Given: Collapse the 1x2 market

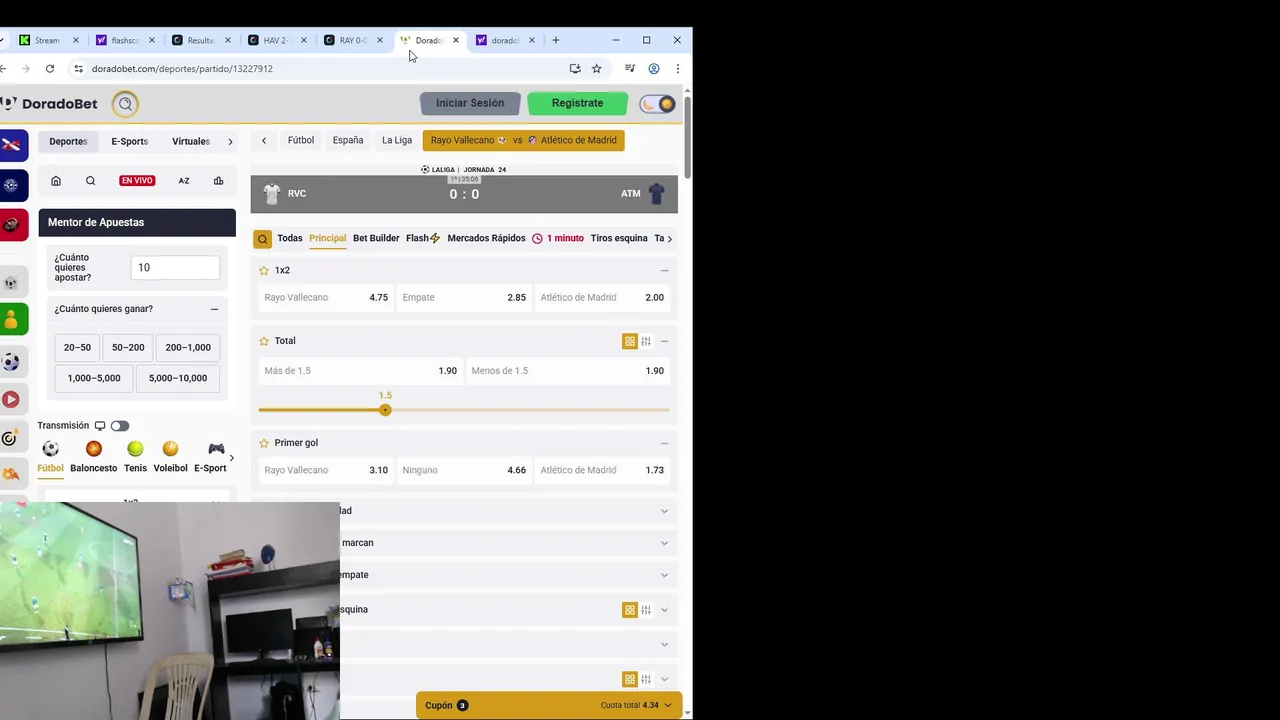Looking at the screenshot, I should (x=664, y=270).
